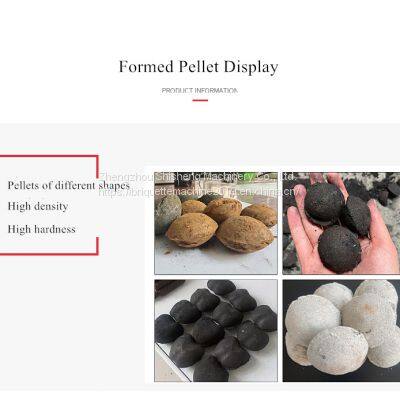400x400 pixels.
Task: Click the broken half briquette in hand
Action: pyautogui.click(x=357, y=216)
